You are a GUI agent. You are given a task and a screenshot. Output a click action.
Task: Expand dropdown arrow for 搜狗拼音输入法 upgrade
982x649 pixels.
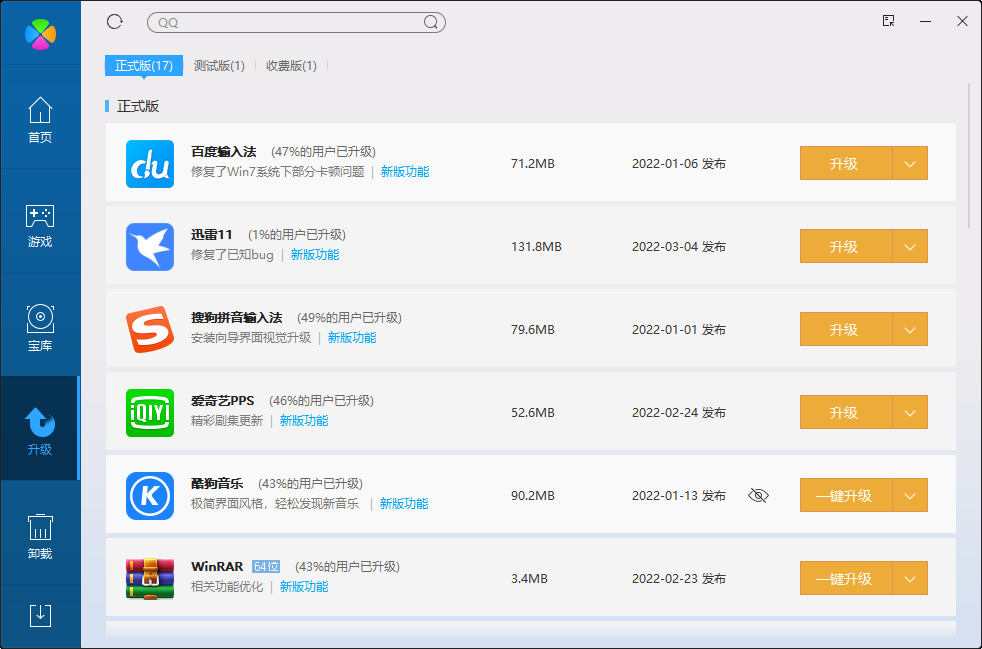click(x=910, y=330)
